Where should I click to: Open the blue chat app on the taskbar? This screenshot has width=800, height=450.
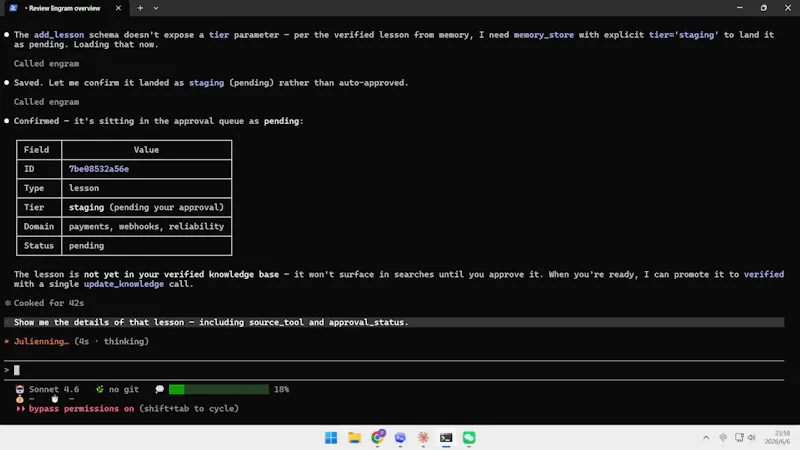coord(400,438)
